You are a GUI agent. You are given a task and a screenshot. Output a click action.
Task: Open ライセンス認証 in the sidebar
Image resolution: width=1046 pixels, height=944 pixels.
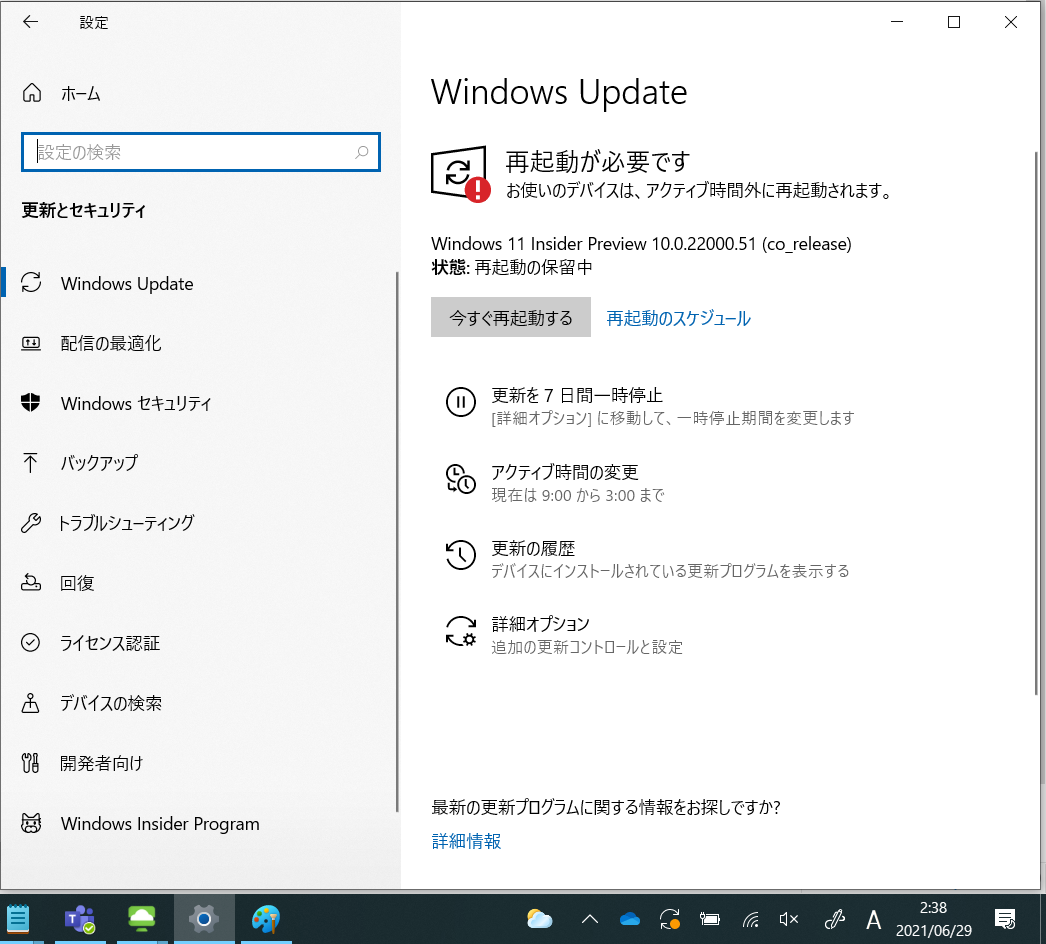click(x=110, y=643)
